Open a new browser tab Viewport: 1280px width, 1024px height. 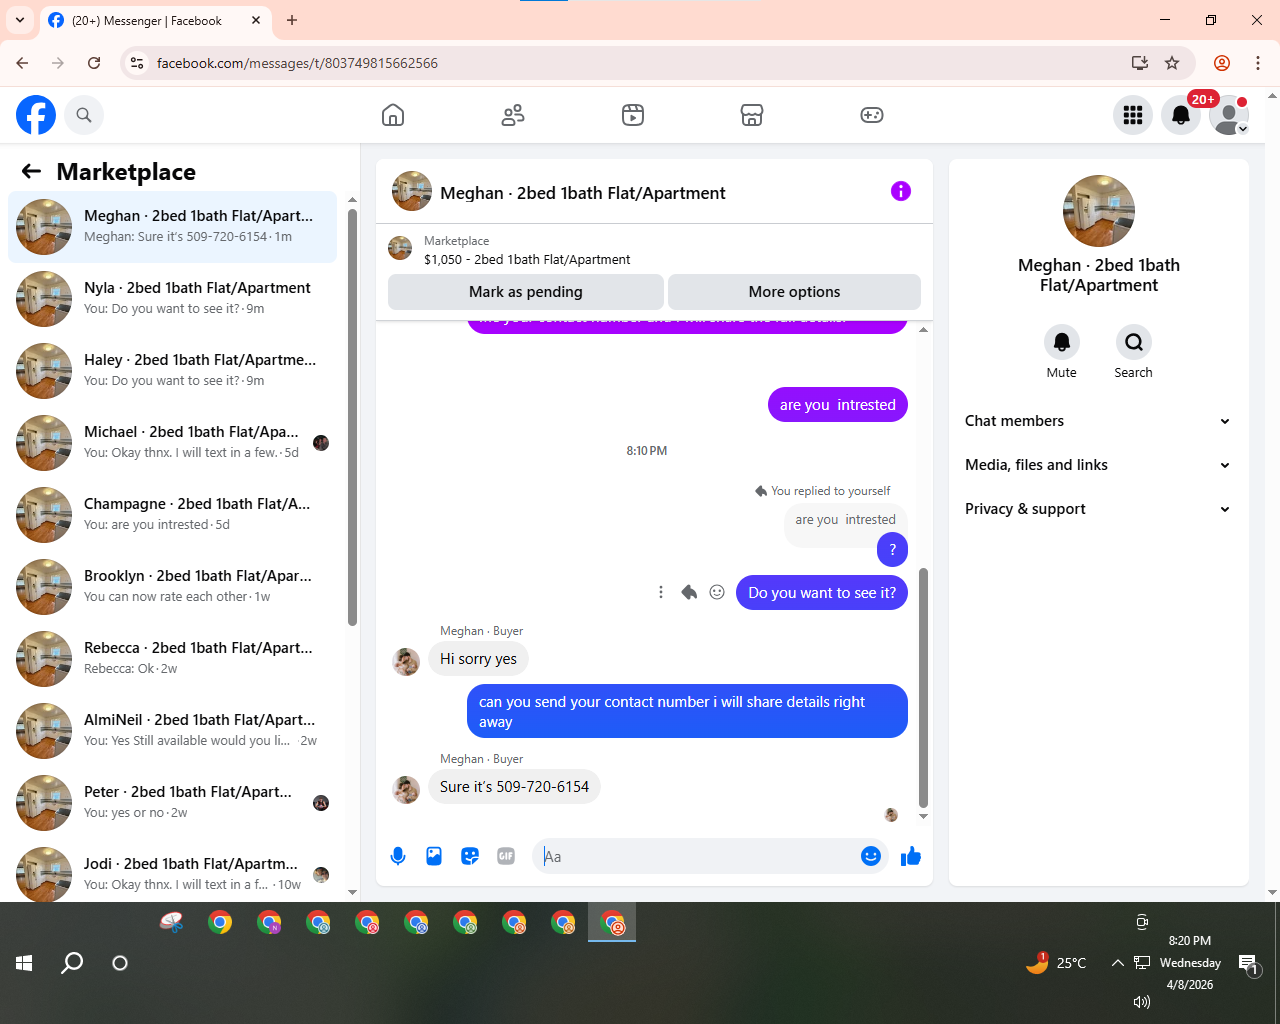pos(292,20)
